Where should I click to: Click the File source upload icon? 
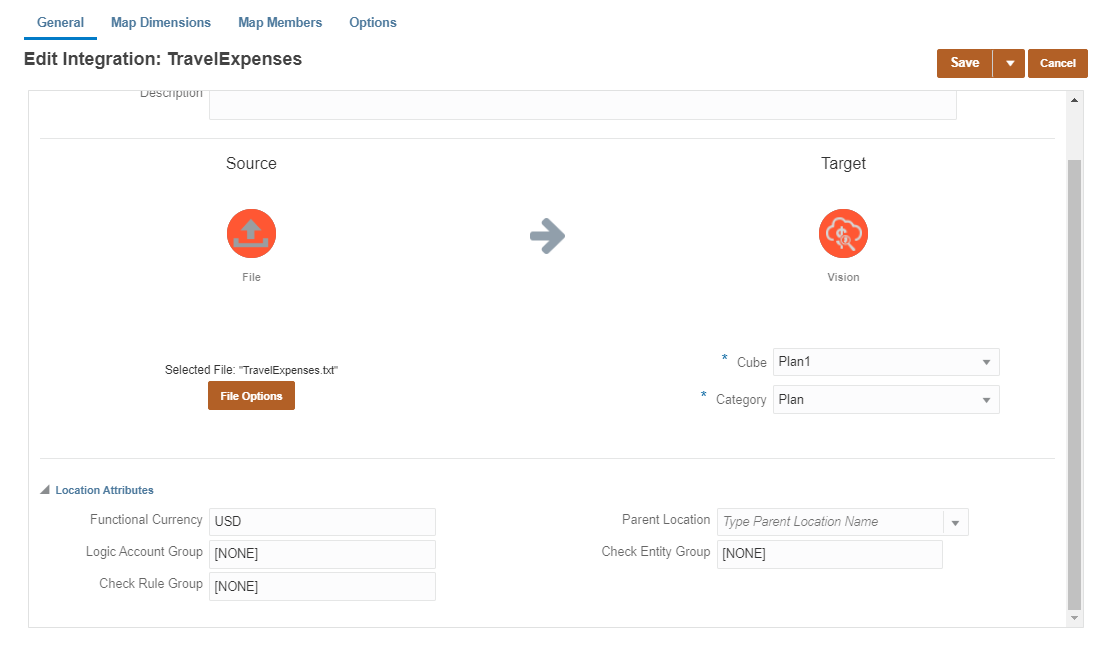[251, 233]
